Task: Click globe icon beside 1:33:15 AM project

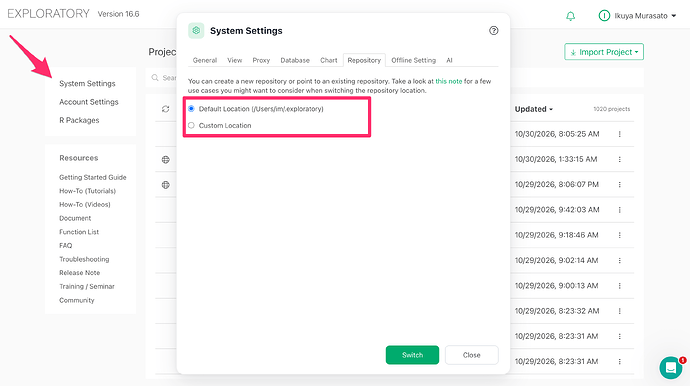Action: [165, 160]
